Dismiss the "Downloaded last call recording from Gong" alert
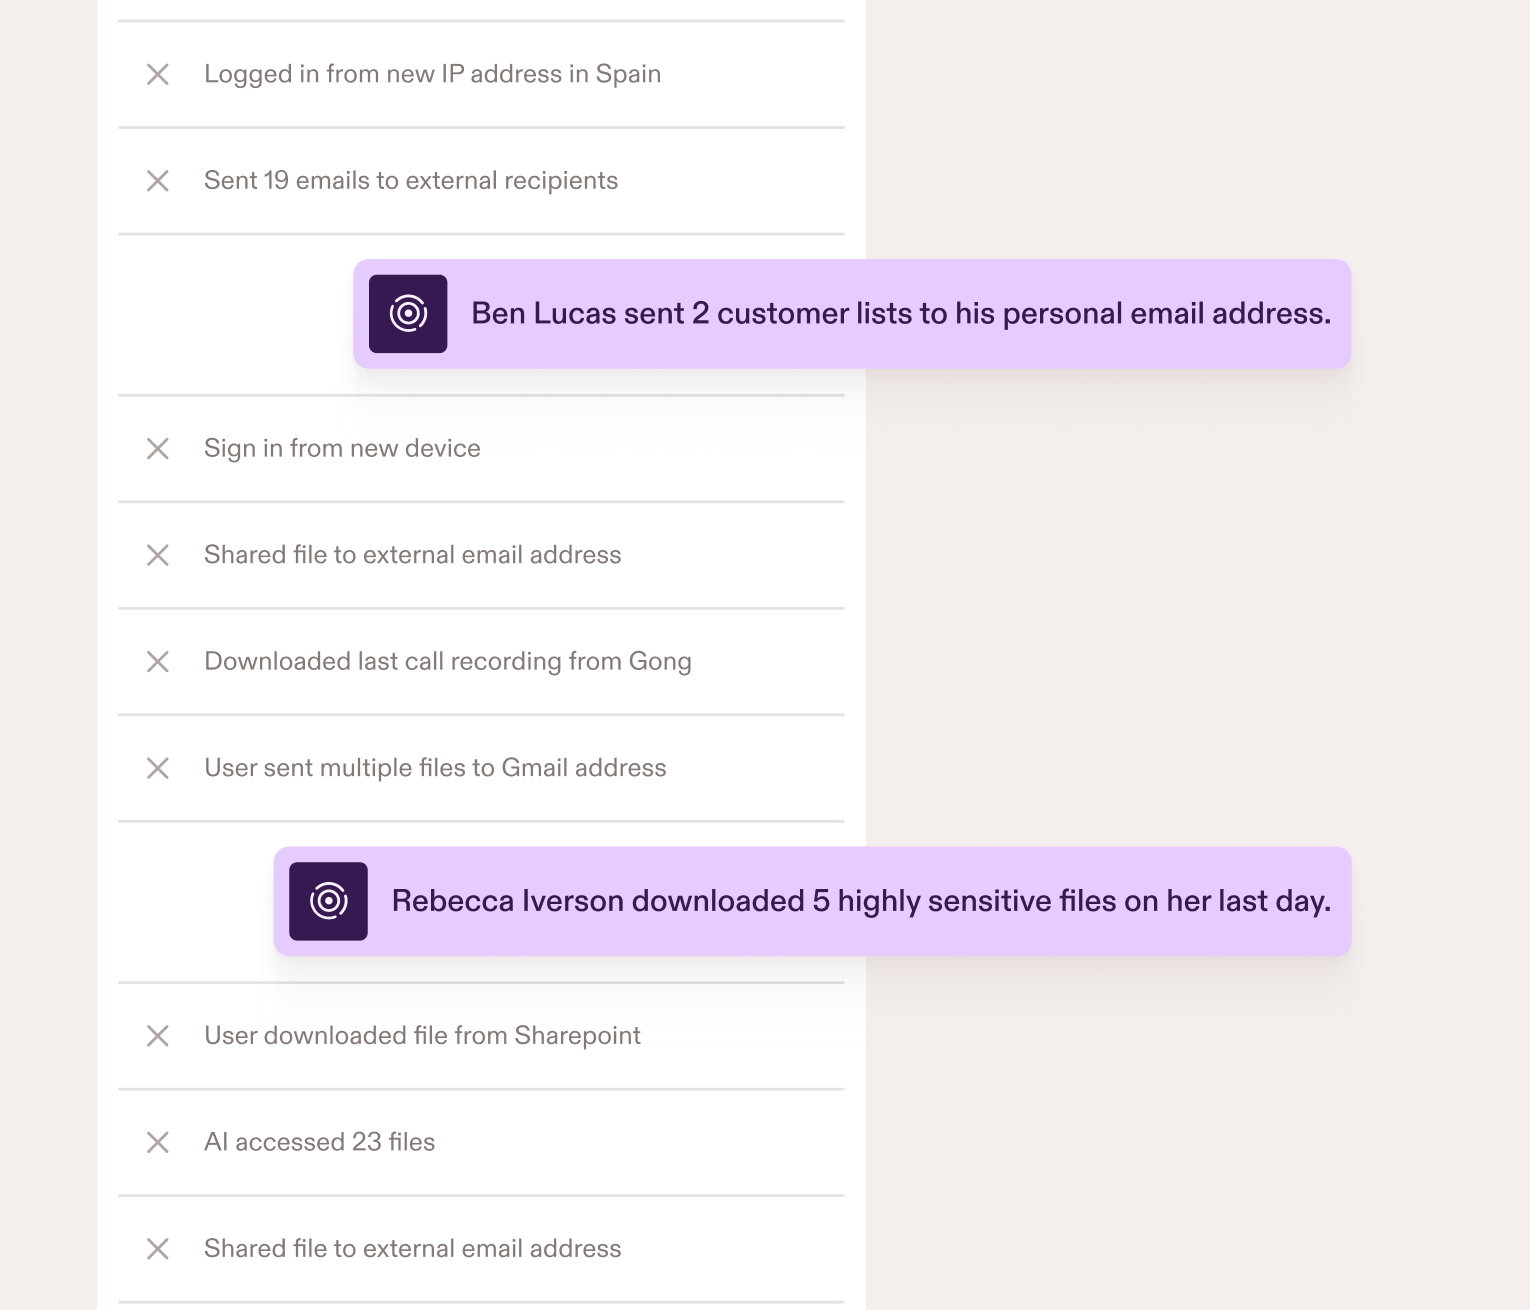The image size is (1530, 1310). (158, 662)
